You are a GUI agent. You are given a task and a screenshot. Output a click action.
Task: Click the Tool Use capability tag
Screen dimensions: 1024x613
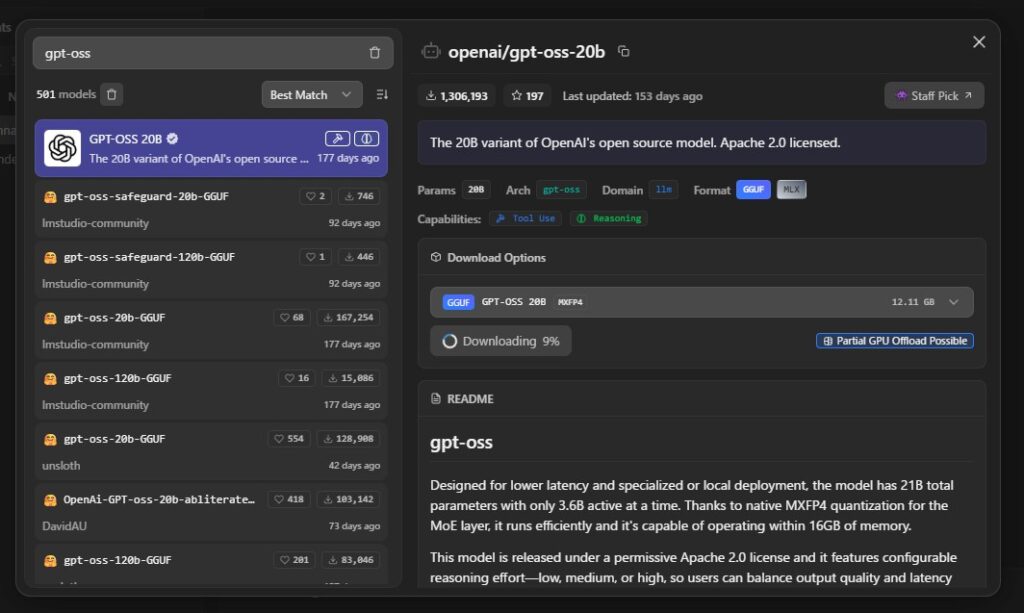(x=525, y=218)
